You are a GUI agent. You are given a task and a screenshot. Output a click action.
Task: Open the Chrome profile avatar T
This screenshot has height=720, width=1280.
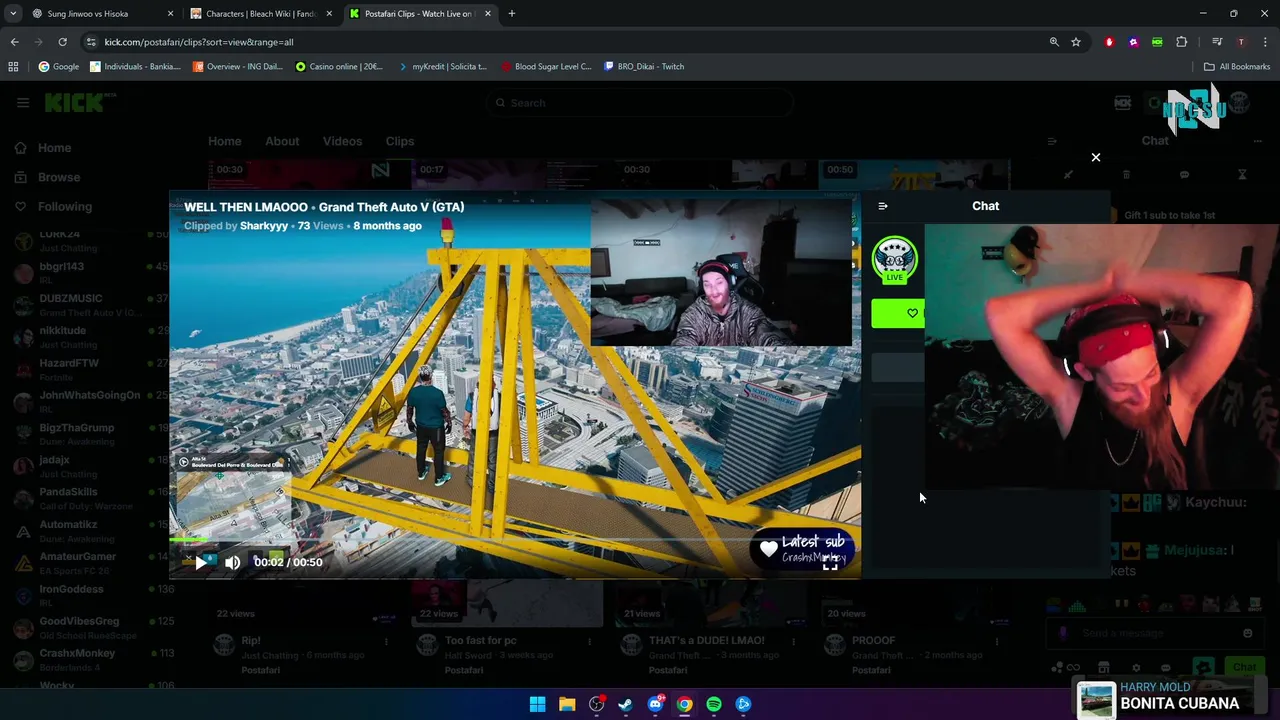[x=1241, y=42]
